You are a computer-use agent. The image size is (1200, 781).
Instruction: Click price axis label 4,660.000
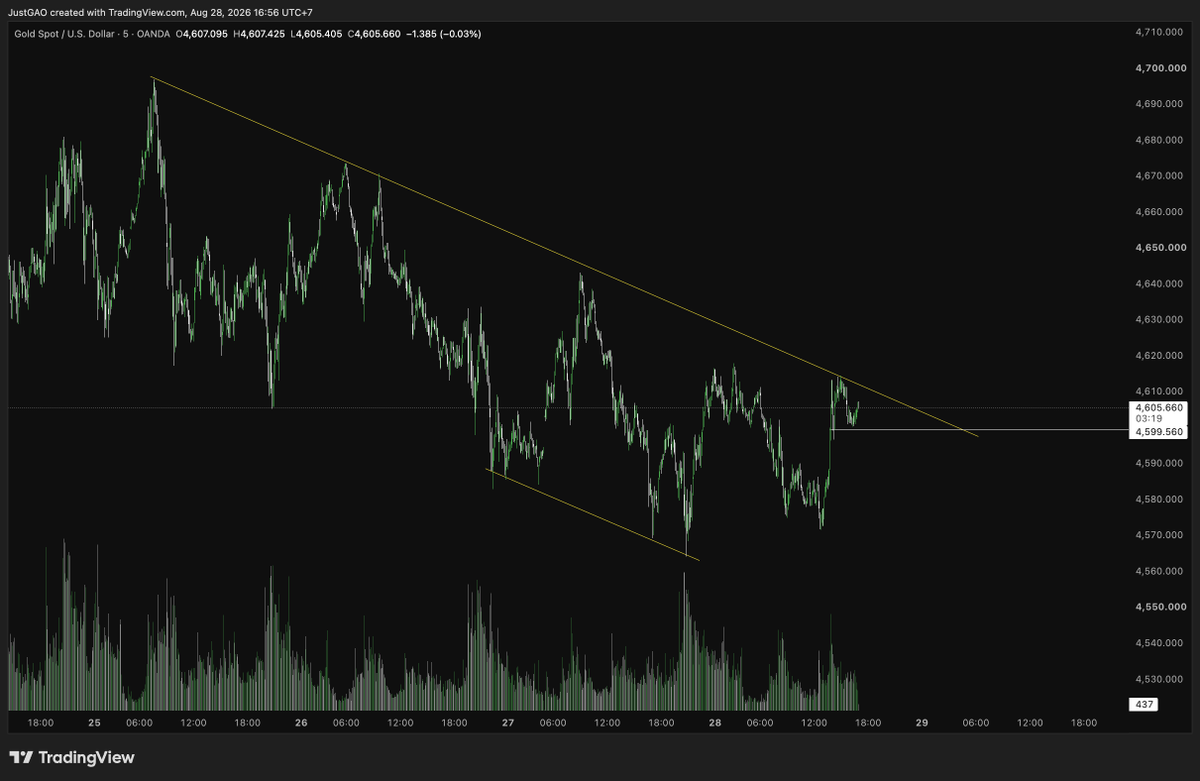click(x=1160, y=212)
